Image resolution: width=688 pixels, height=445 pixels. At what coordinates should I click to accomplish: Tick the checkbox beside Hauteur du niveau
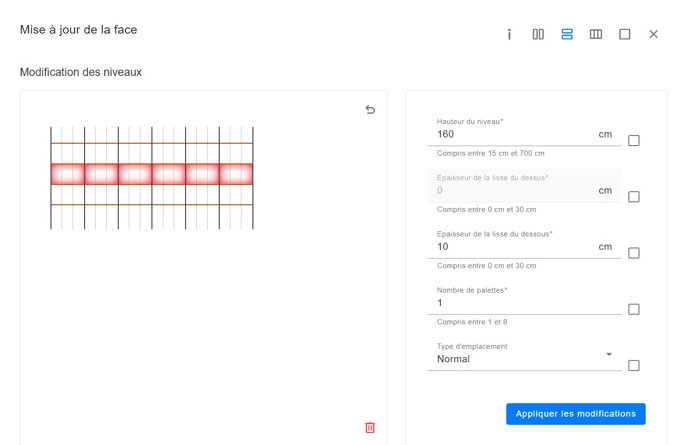pos(634,141)
